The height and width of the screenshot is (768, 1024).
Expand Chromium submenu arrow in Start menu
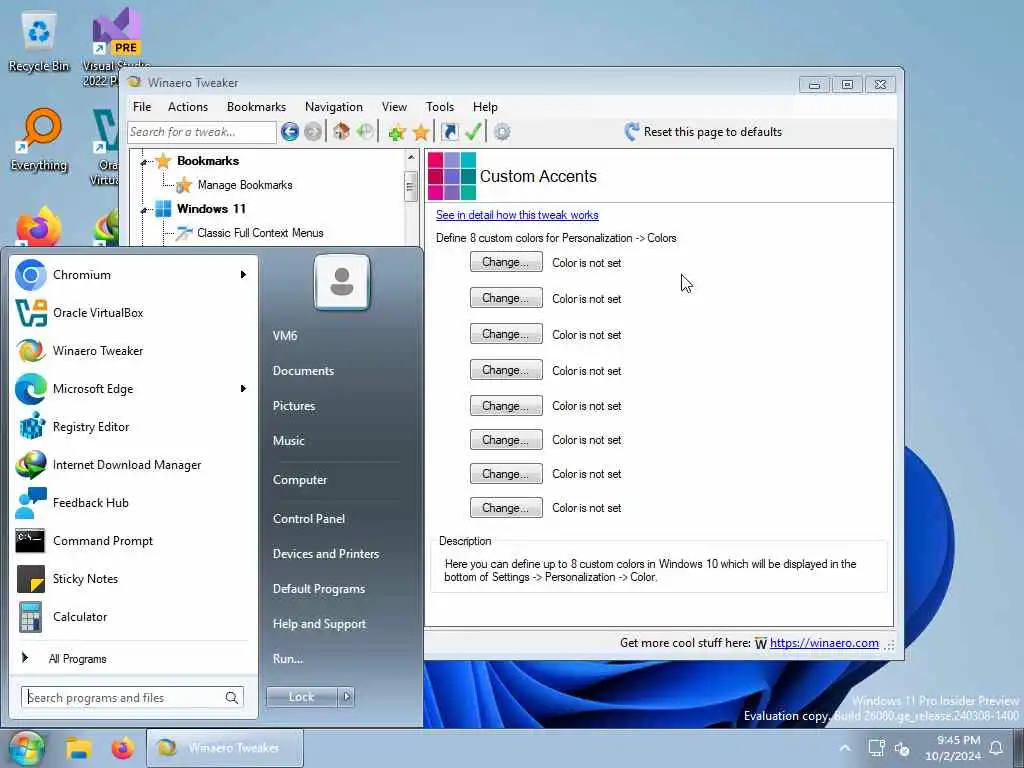(x=243, y=275)
